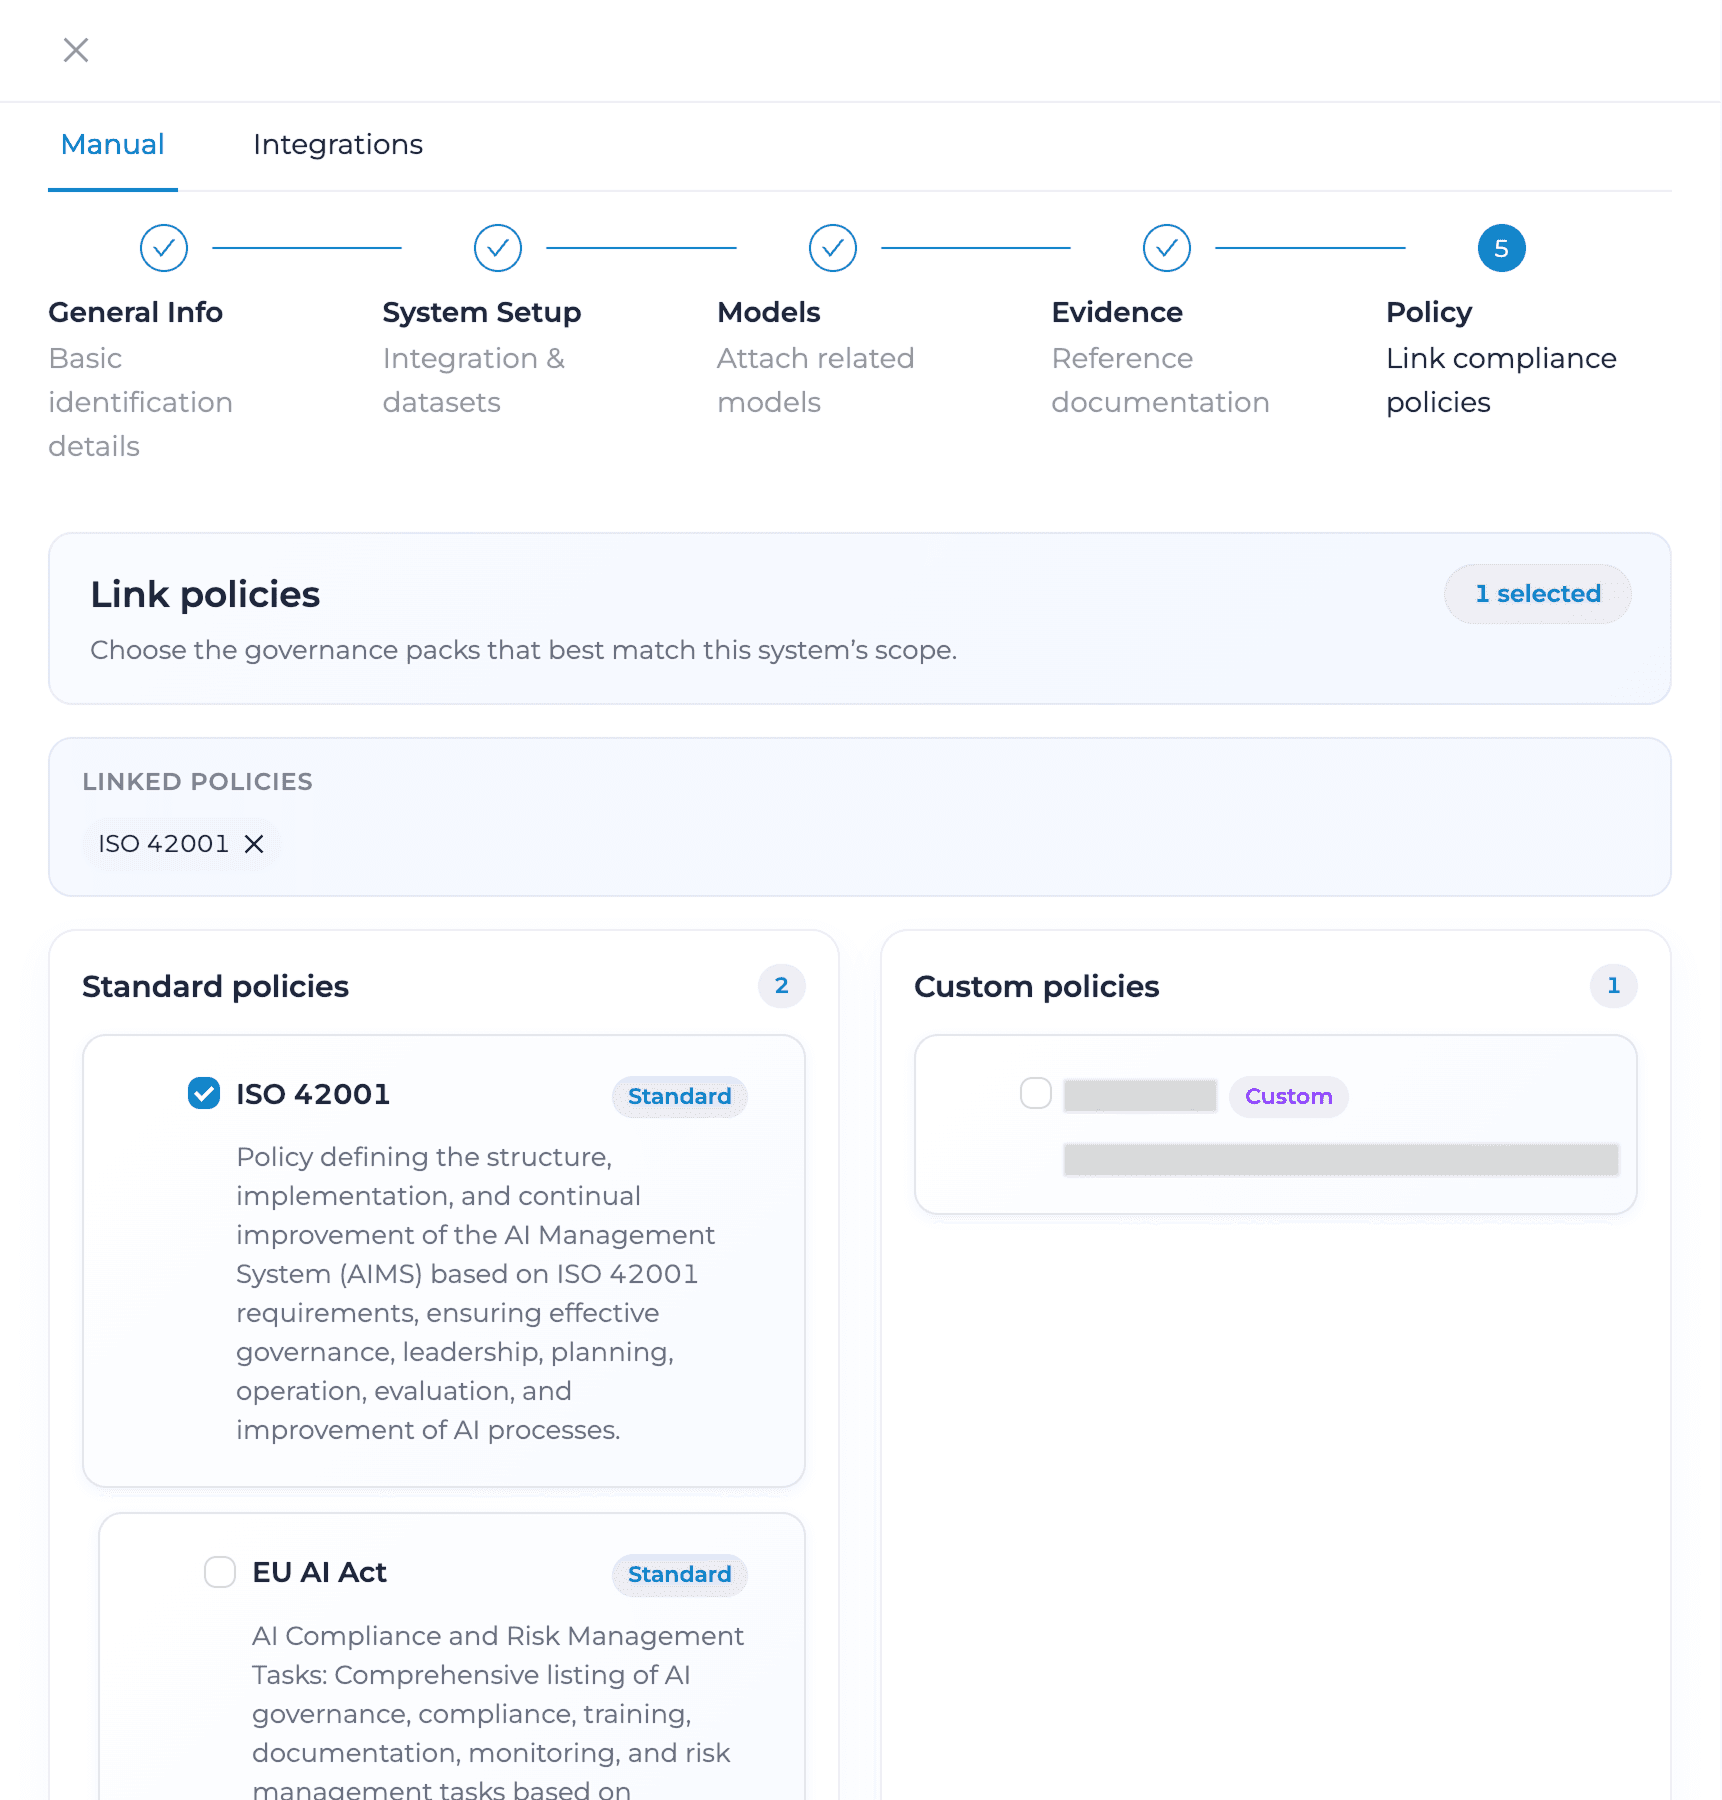Remove the ISO 42001 linked policy chip
The height and width of the screenshot is (1800, 1722).
254,844
